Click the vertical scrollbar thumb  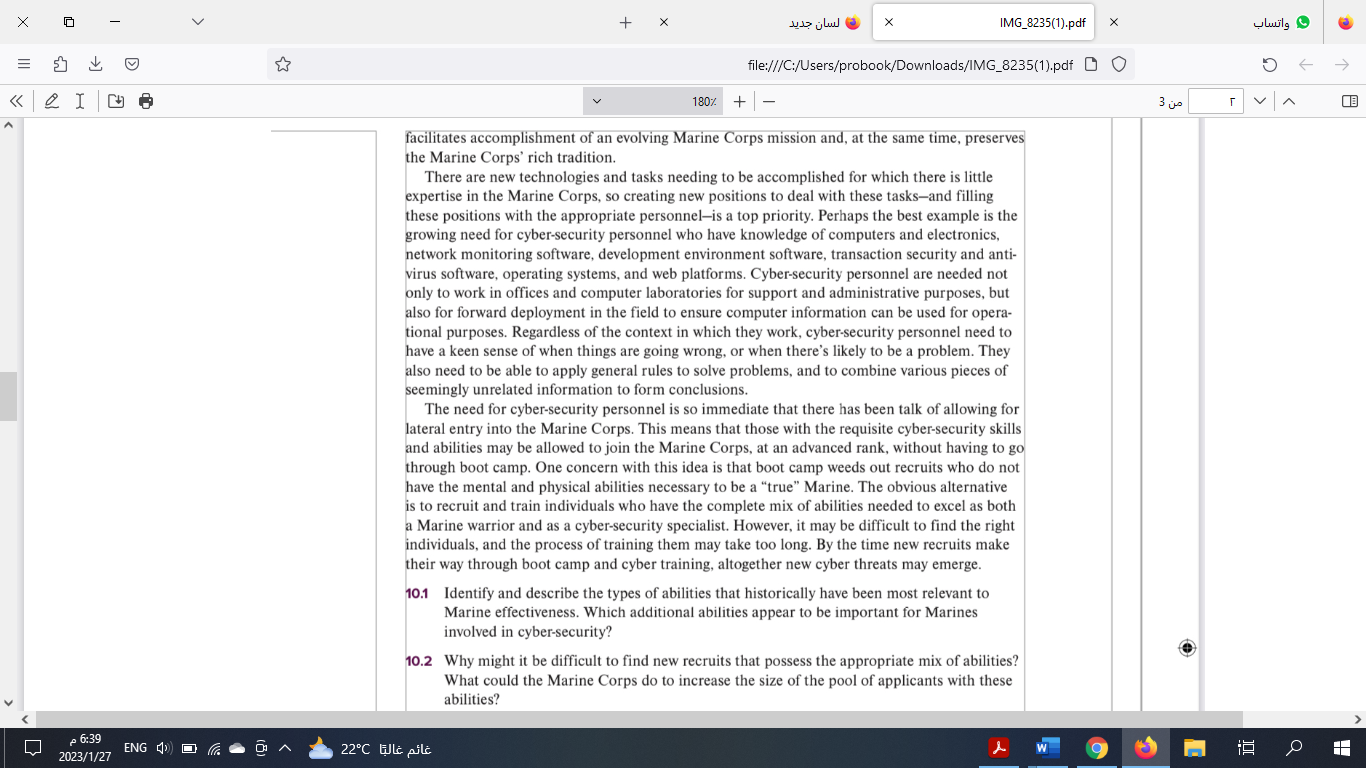coord(8,396)
